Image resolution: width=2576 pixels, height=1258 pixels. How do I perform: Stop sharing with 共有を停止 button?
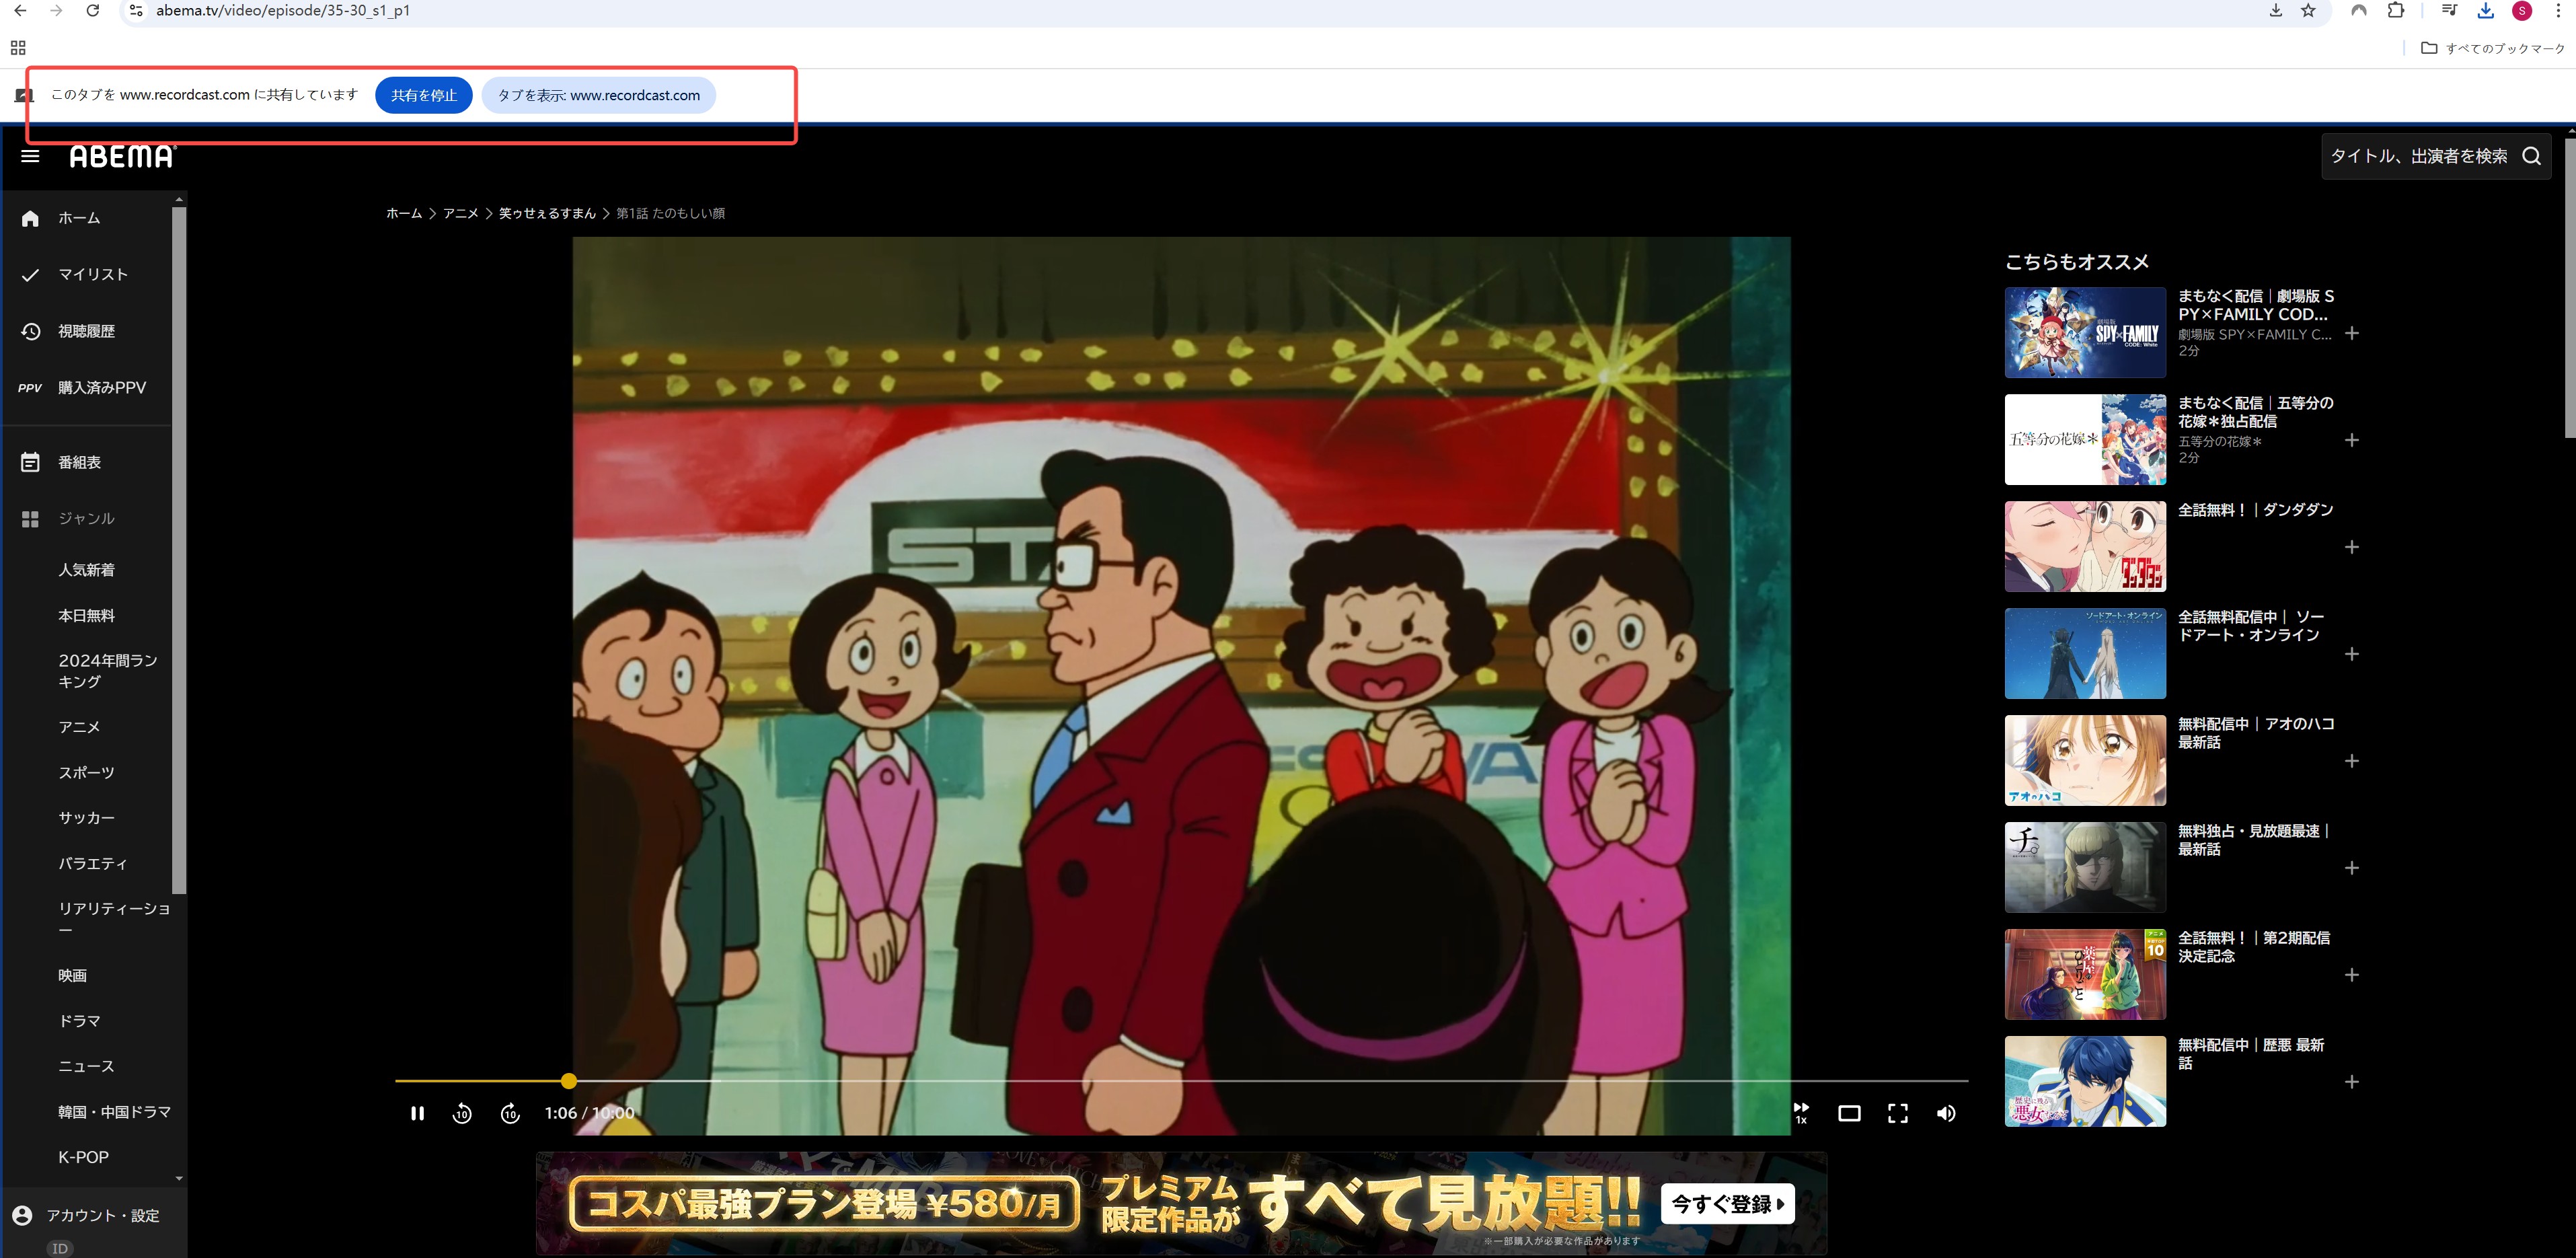424,95
